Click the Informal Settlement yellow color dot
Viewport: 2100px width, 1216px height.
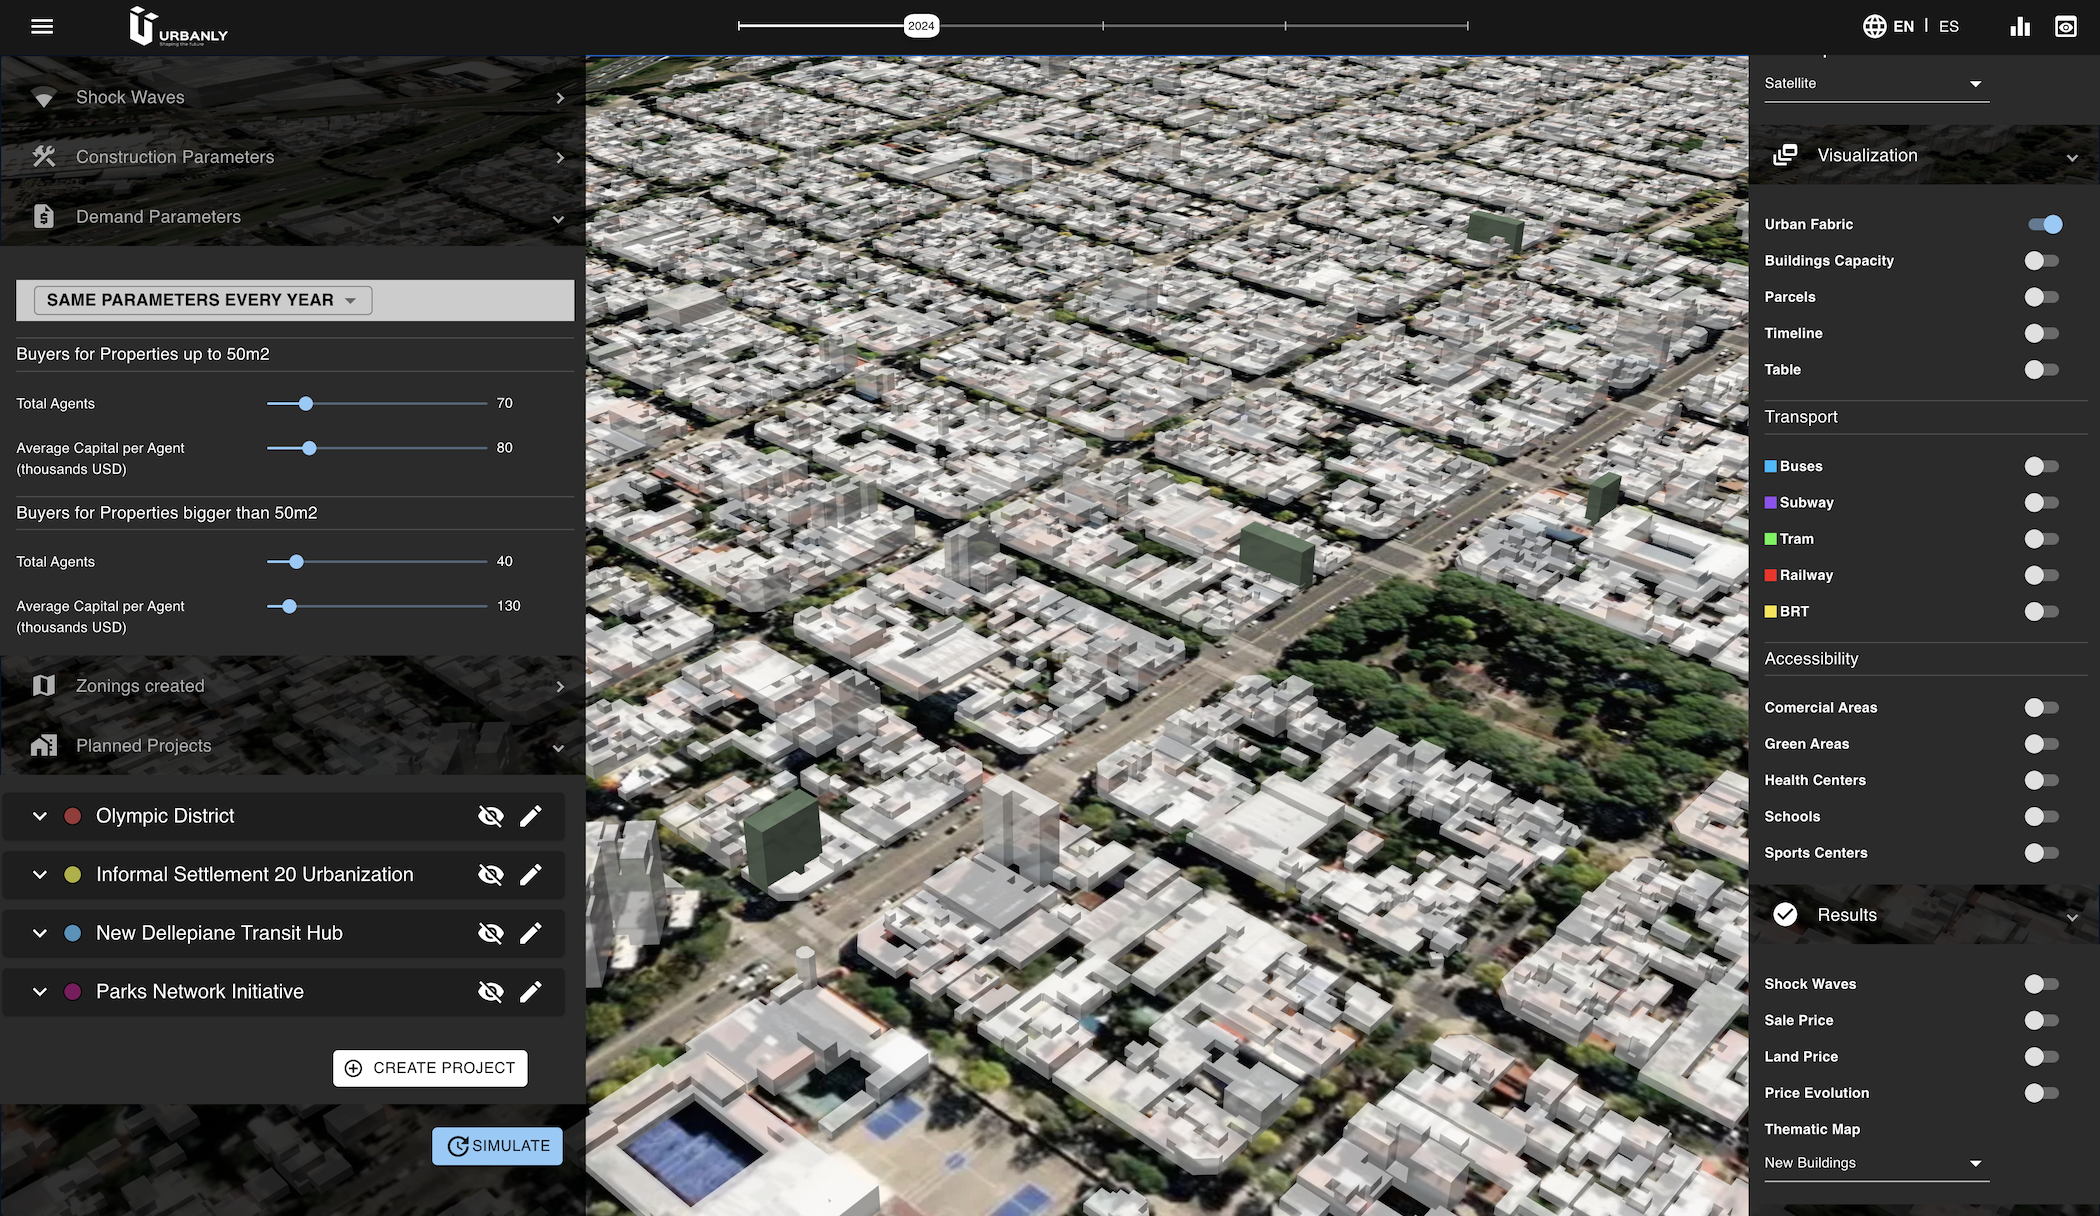(72, 875)
